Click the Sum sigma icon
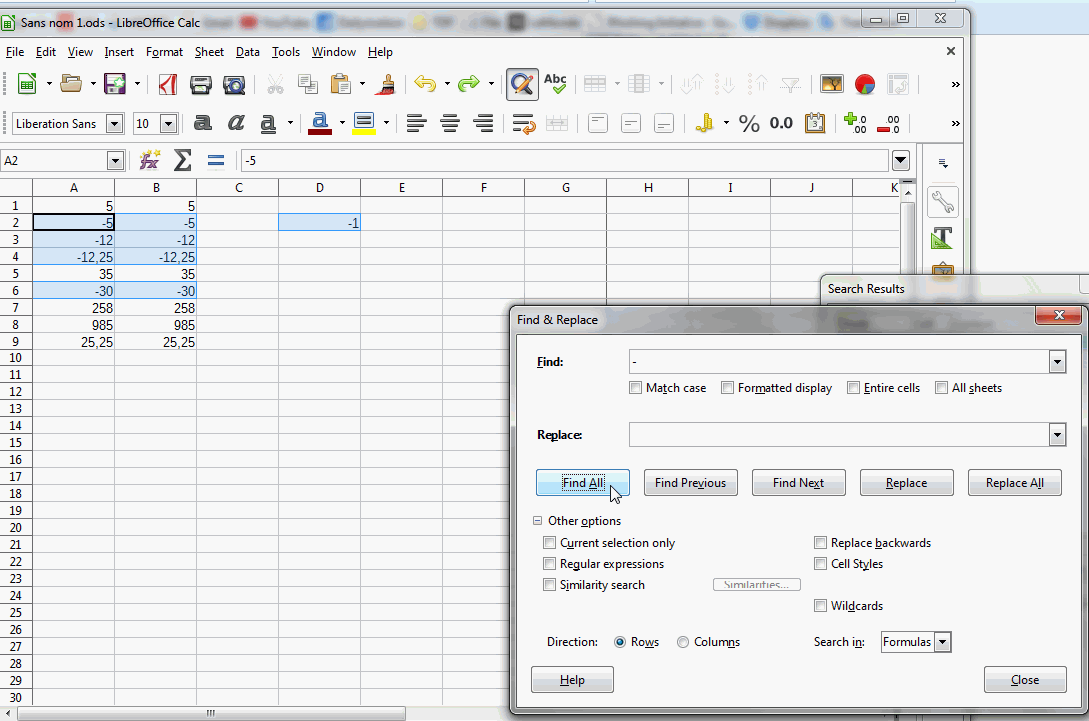 pyautogui.click(x=182, y=160)
